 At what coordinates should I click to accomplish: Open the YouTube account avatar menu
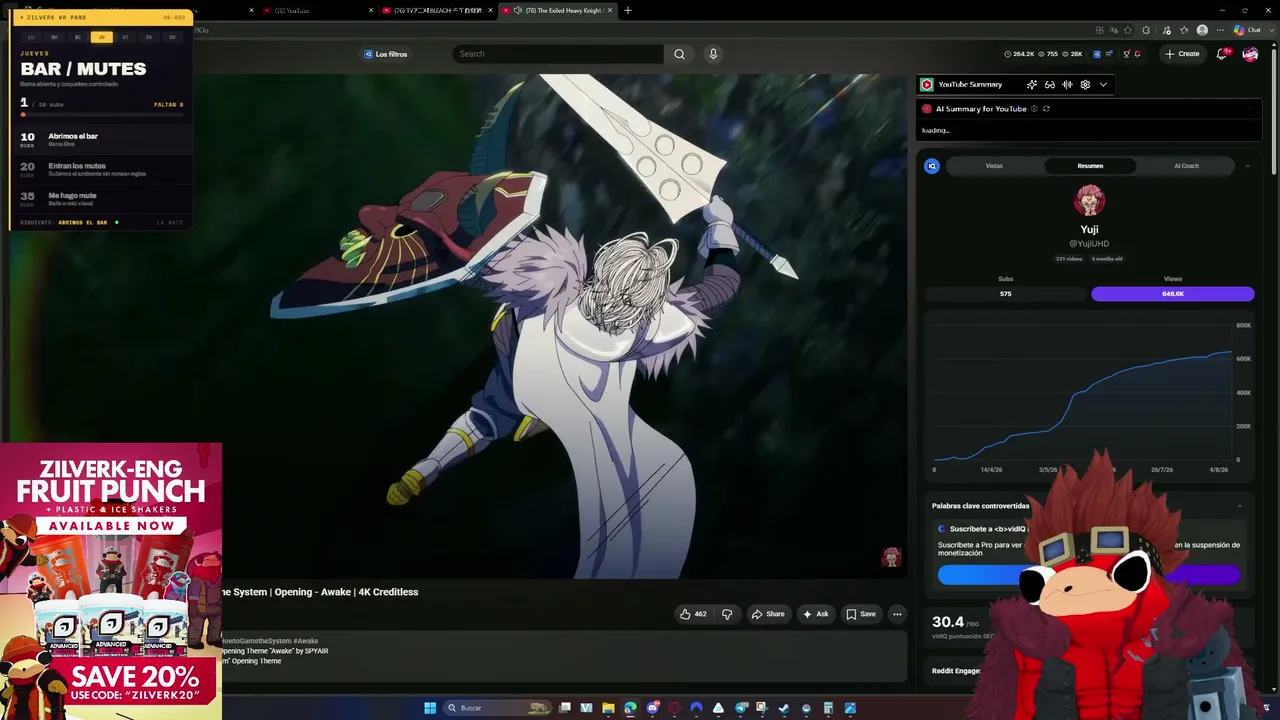pyautogui.click(x=1250, y=54)
